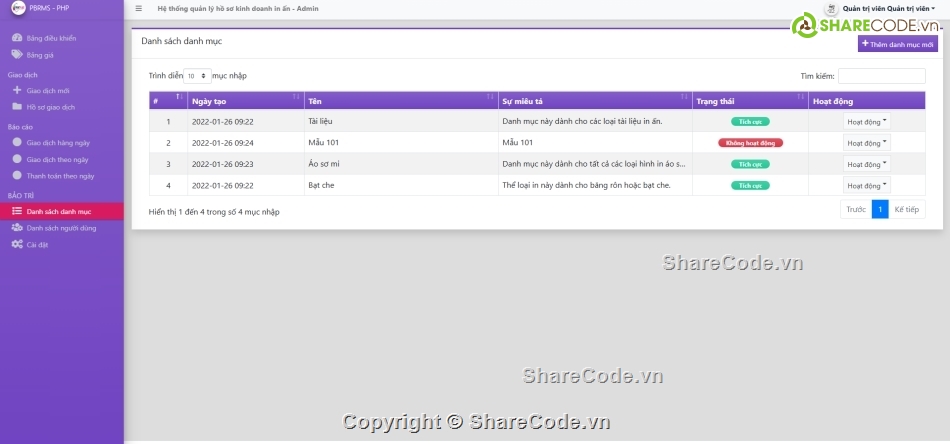Click the PBRMS logo in sidebar

16,8
